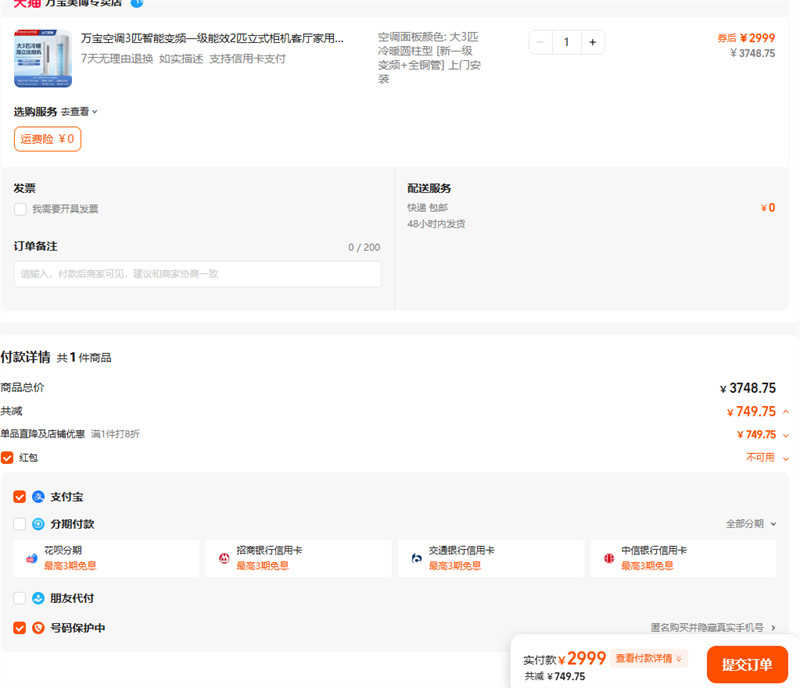
Task: Select the 运费险 shipping insurance option
Action: coord(47,139)
